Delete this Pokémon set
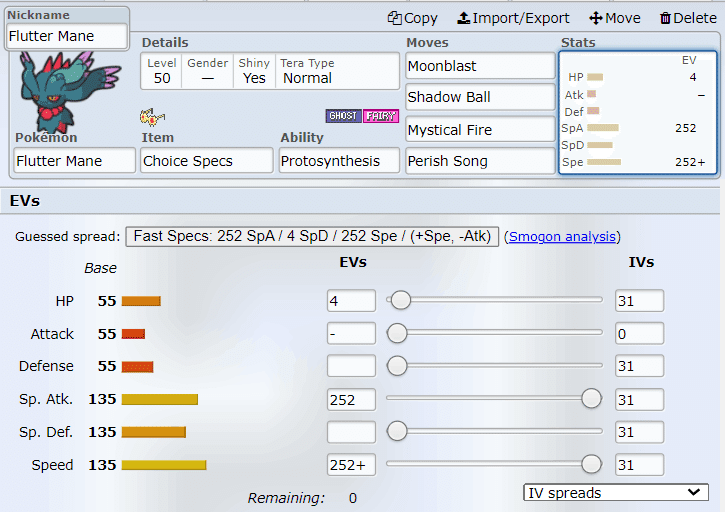 688,18
